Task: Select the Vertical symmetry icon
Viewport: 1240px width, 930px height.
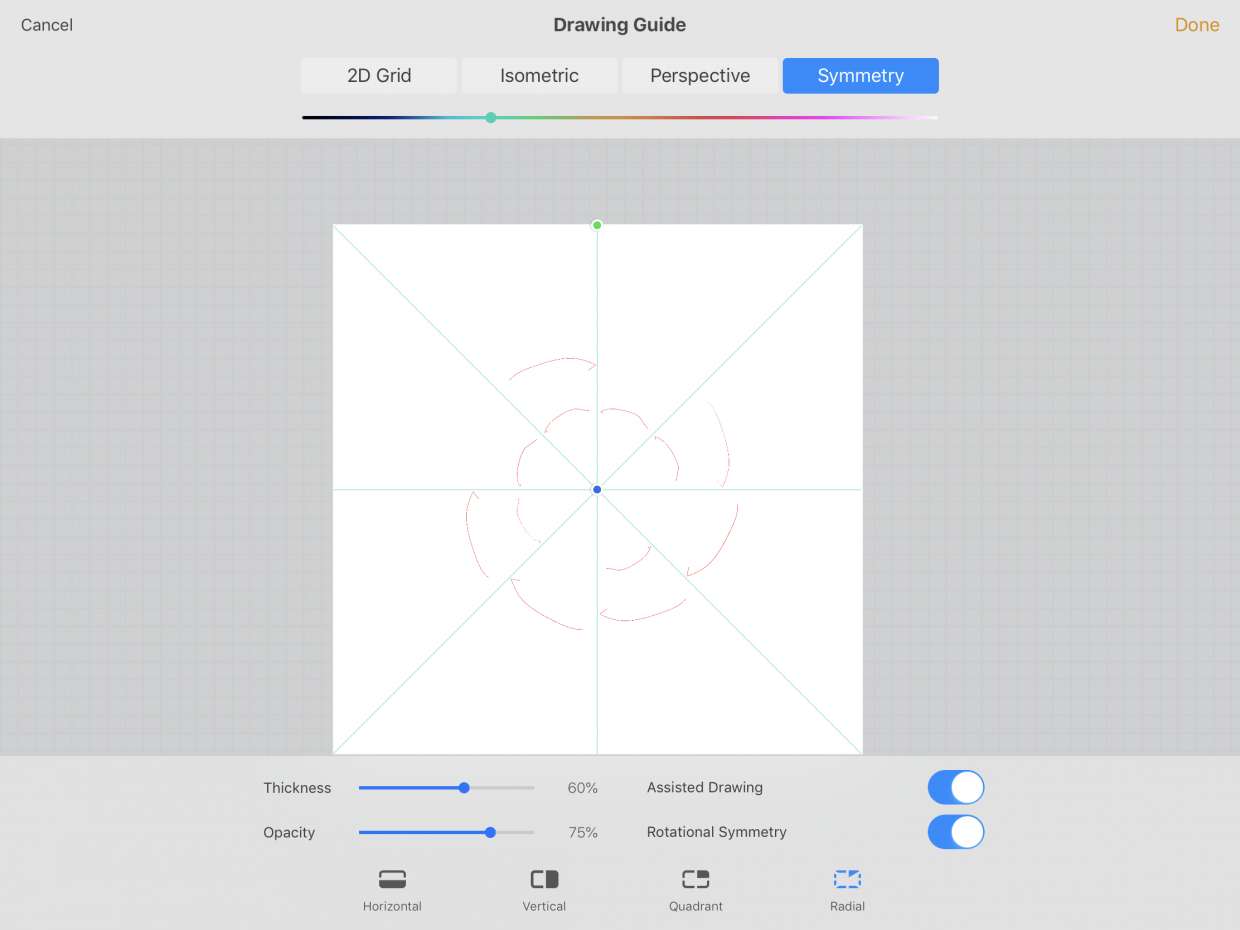Action: [544, 880]
